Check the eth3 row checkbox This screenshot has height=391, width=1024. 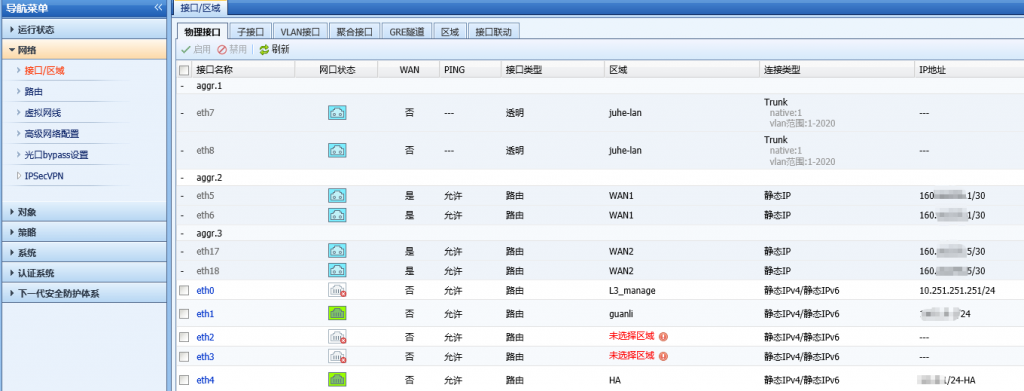pos(184,356)
